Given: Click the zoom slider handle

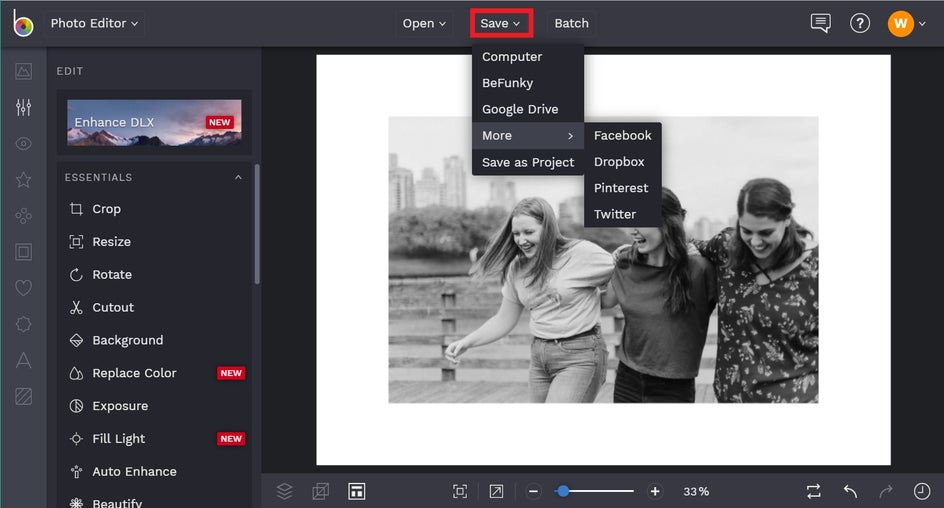Looking at the screenshot, I should coord(564,491).
